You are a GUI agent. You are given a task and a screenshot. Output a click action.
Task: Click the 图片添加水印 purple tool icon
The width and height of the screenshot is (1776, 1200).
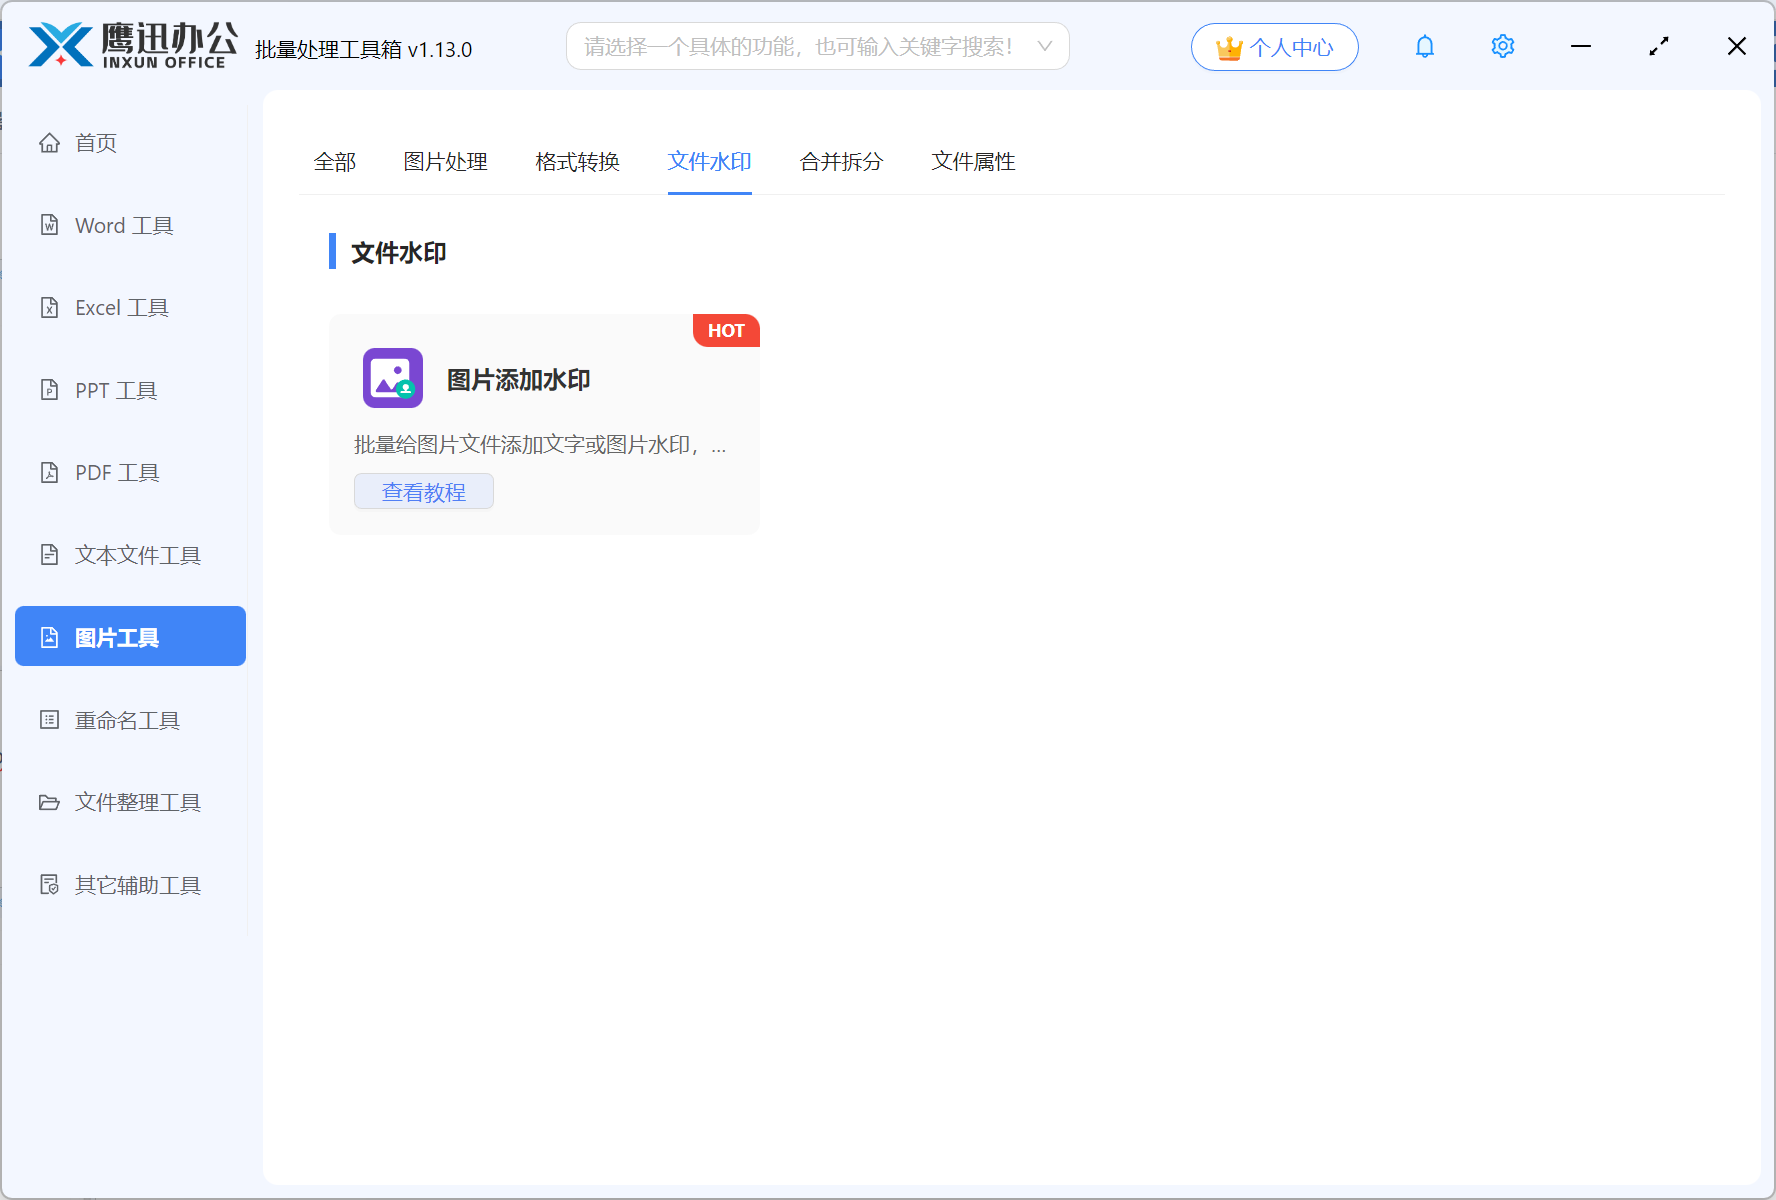392,379
